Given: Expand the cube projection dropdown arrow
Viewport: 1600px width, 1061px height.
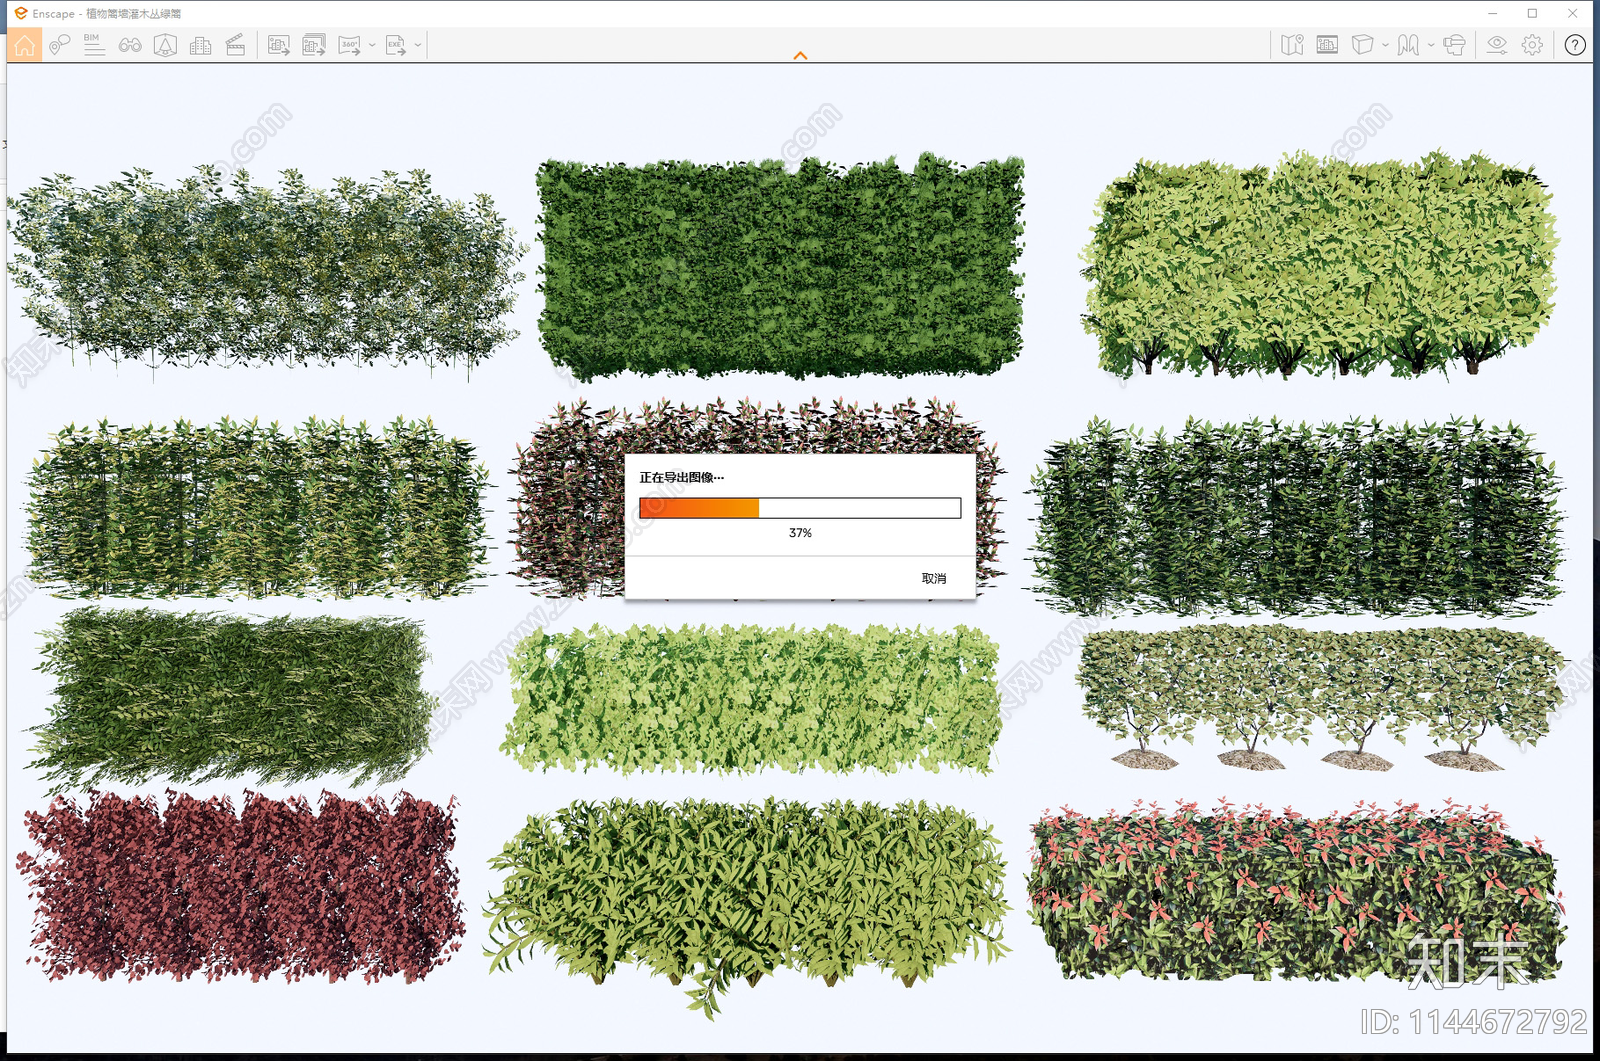Looking at the screenshot, I should 1385,45.
